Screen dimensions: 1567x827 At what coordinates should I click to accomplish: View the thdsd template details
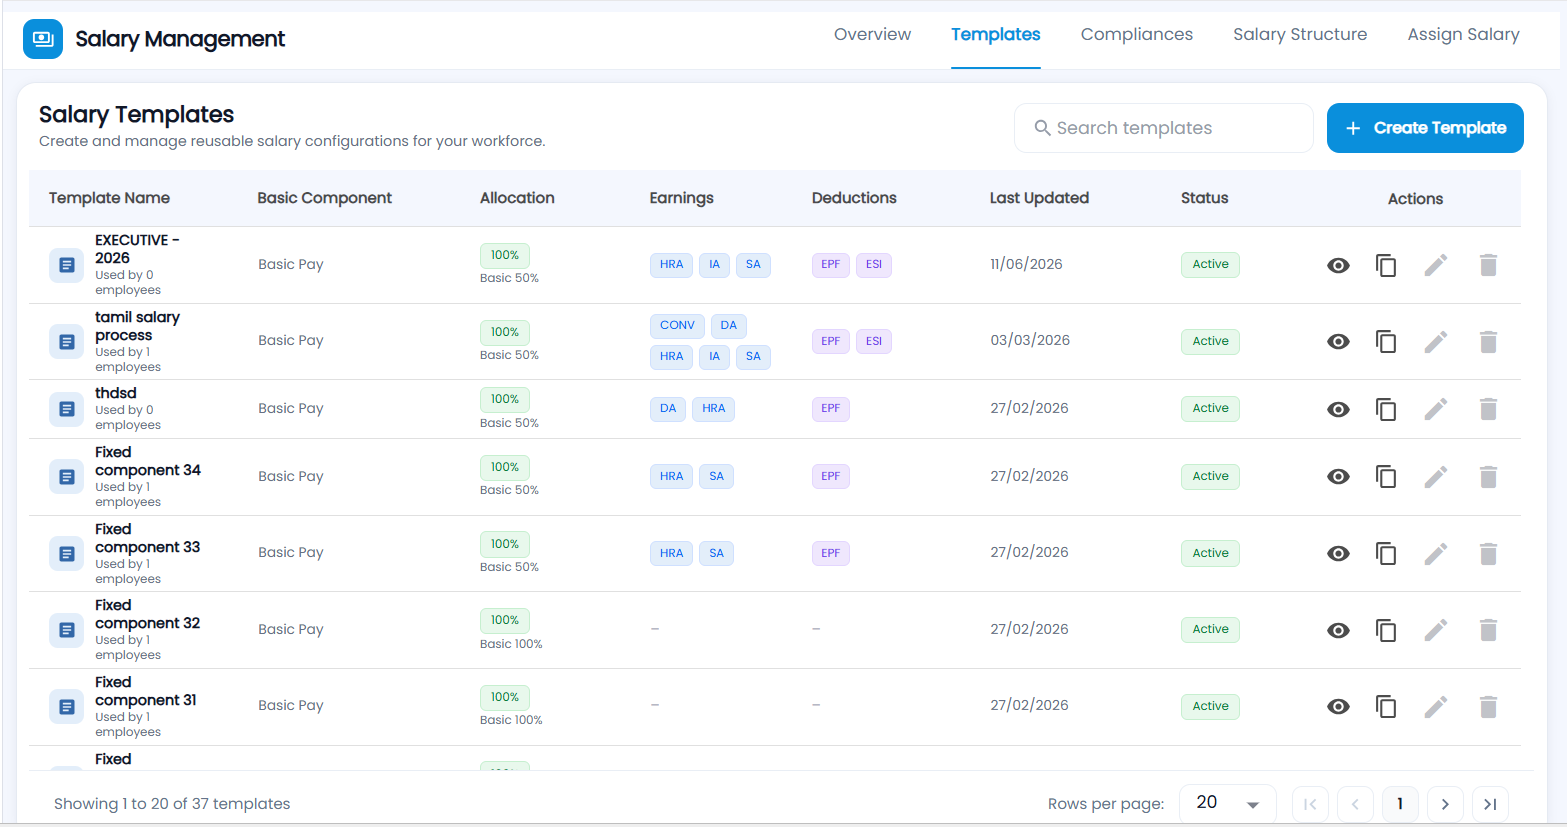coord(1338,409)
